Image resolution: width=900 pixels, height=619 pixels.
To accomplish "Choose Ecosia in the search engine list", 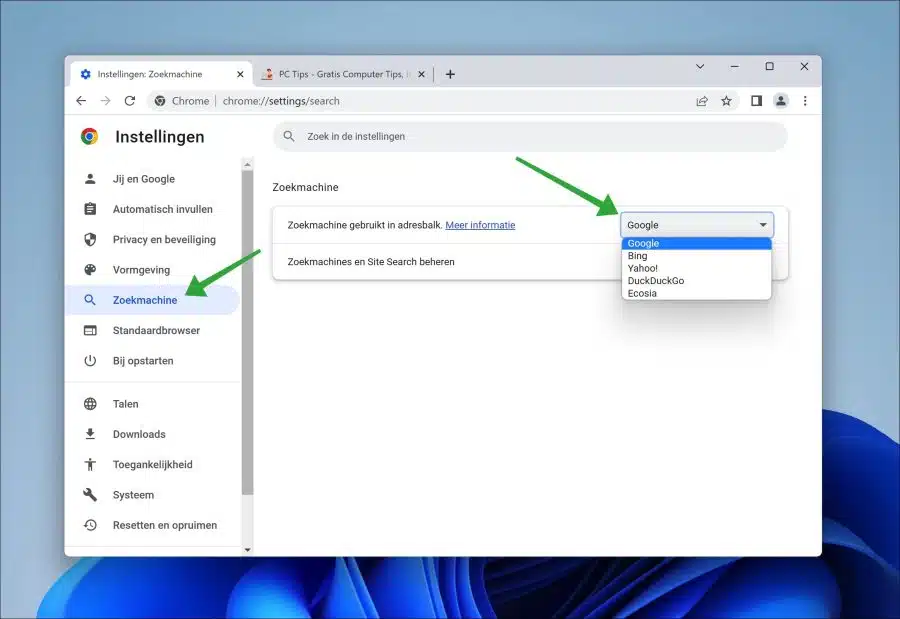I will point(696,293).
